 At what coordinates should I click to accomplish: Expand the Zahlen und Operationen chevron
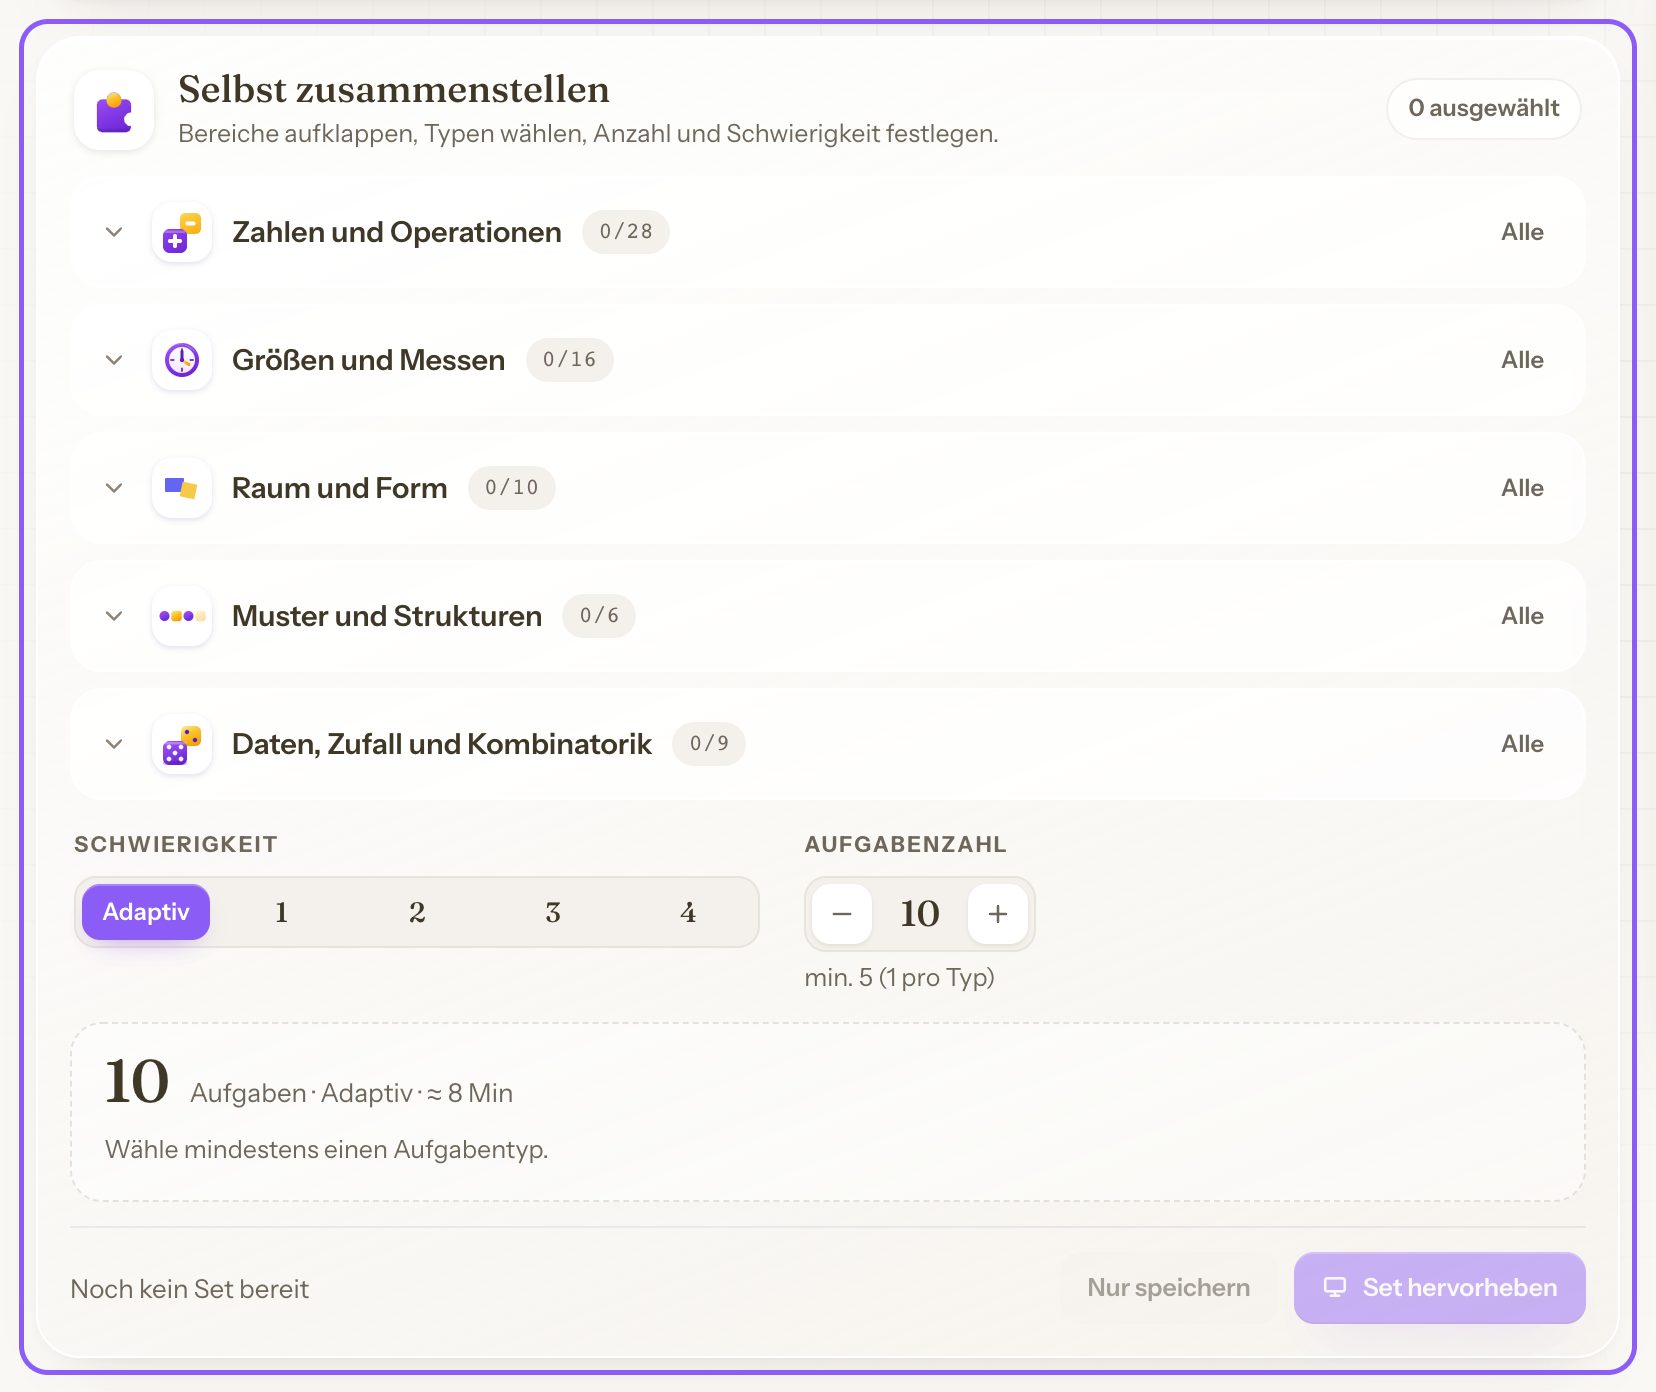pos(114,232)
